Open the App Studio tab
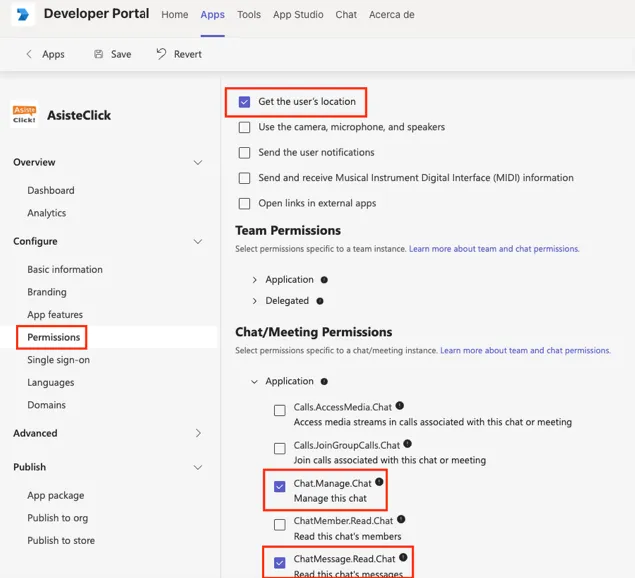The image size is (635, 578). pos(298,15)
